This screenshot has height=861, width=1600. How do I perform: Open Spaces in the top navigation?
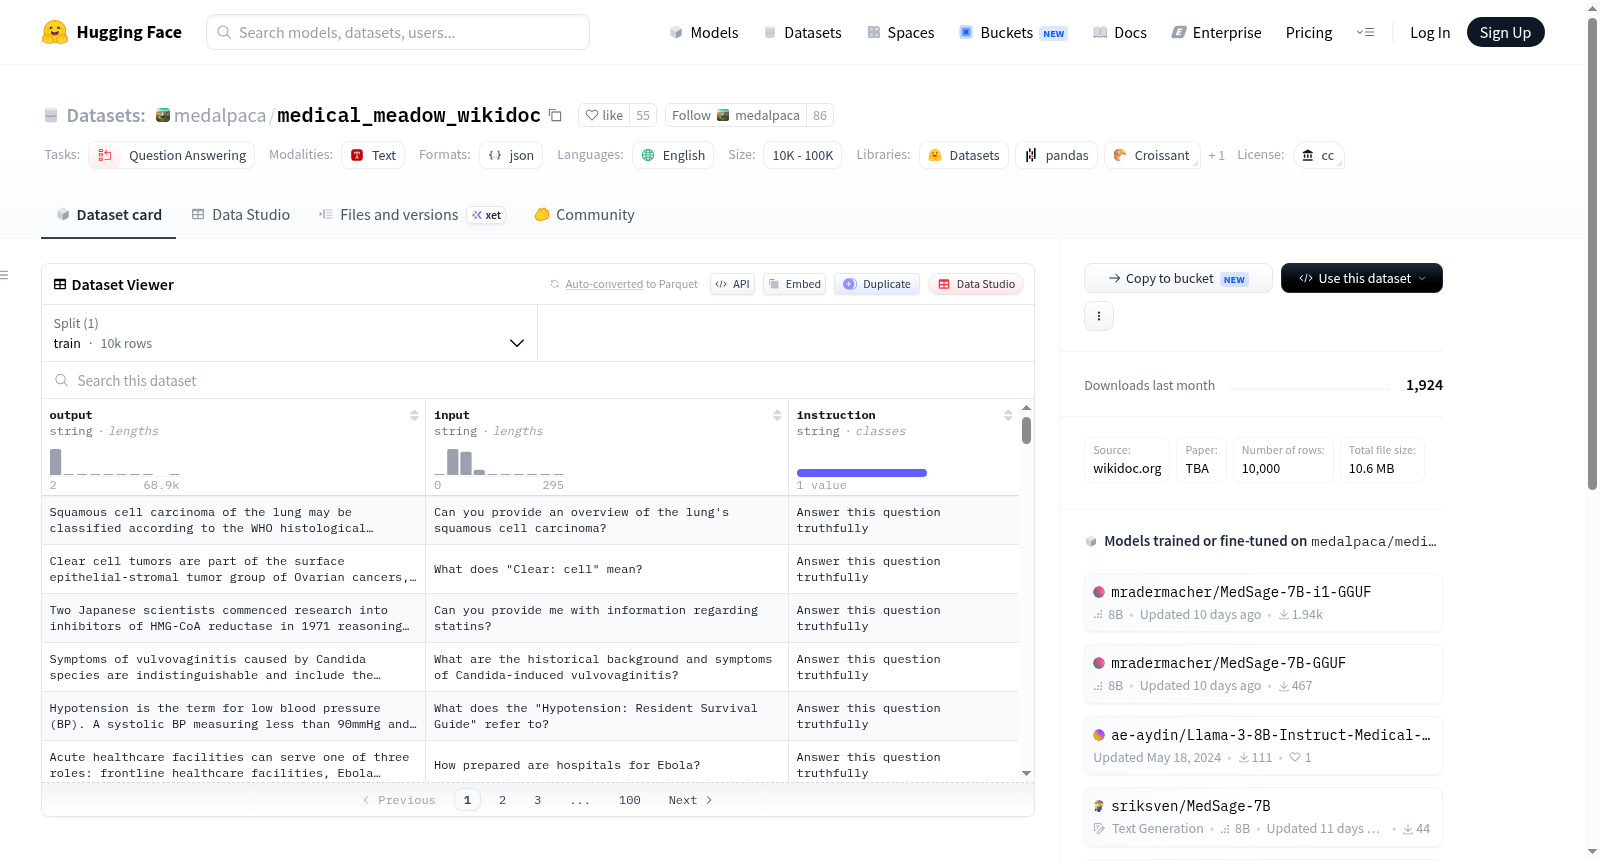click(900, 32)
